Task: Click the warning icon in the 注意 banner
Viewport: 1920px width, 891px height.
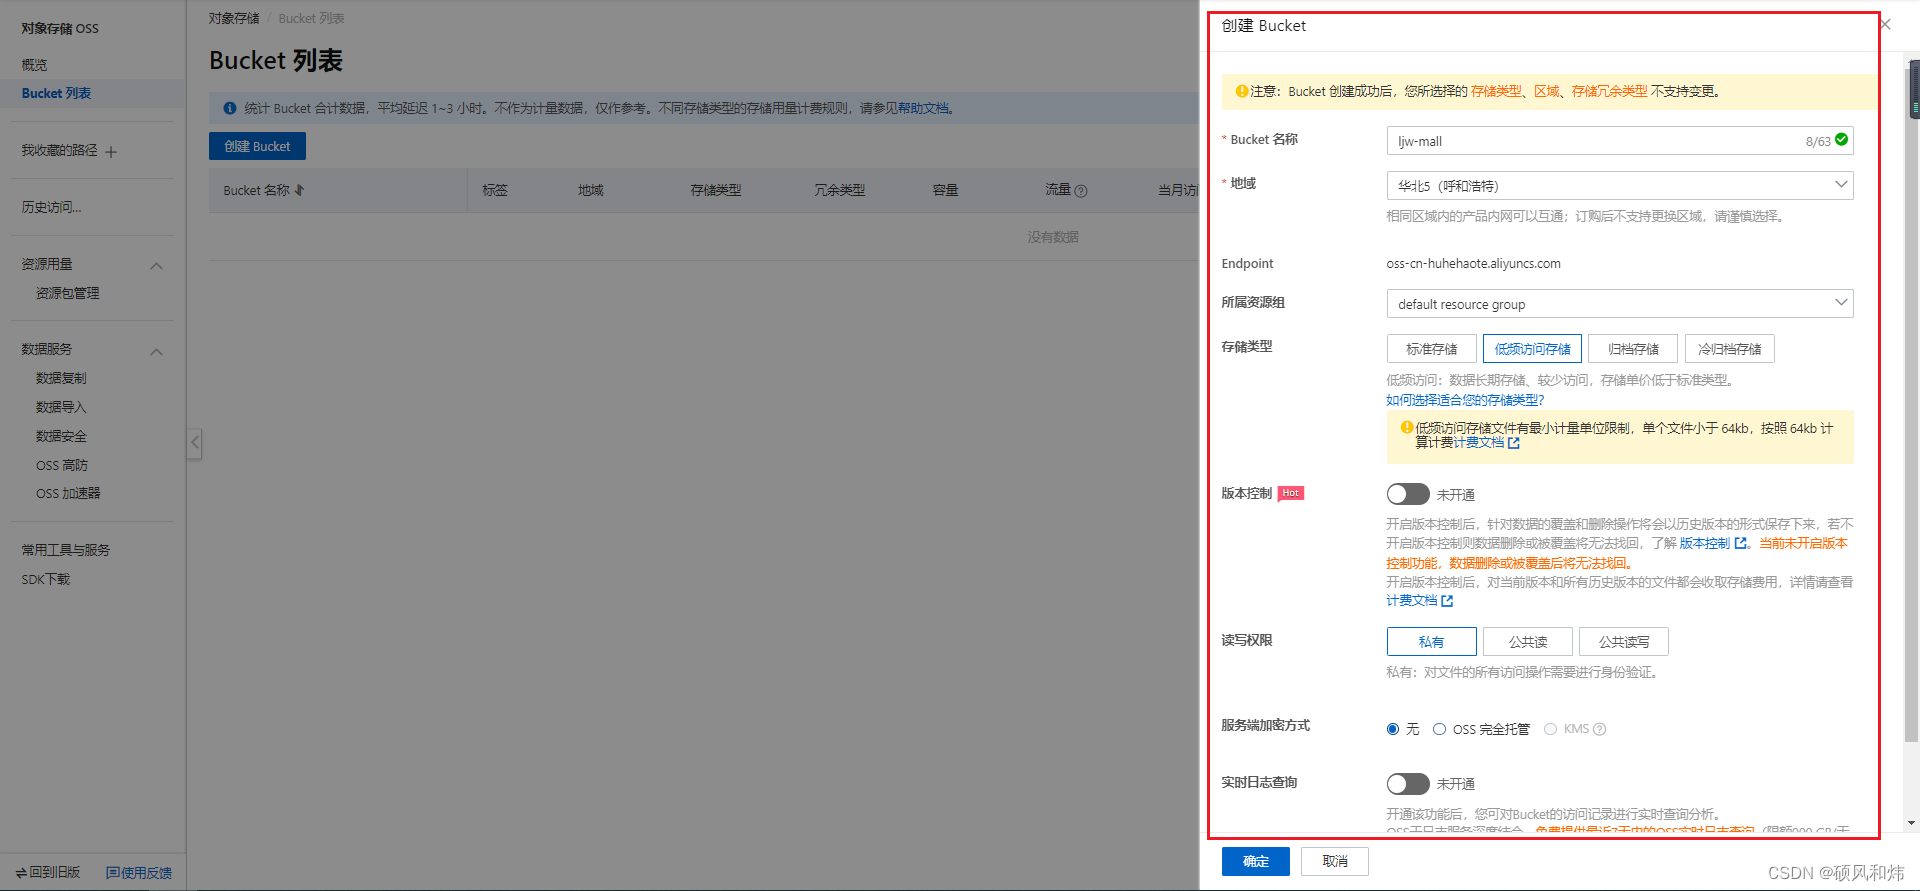Action: click(1242, 91)
